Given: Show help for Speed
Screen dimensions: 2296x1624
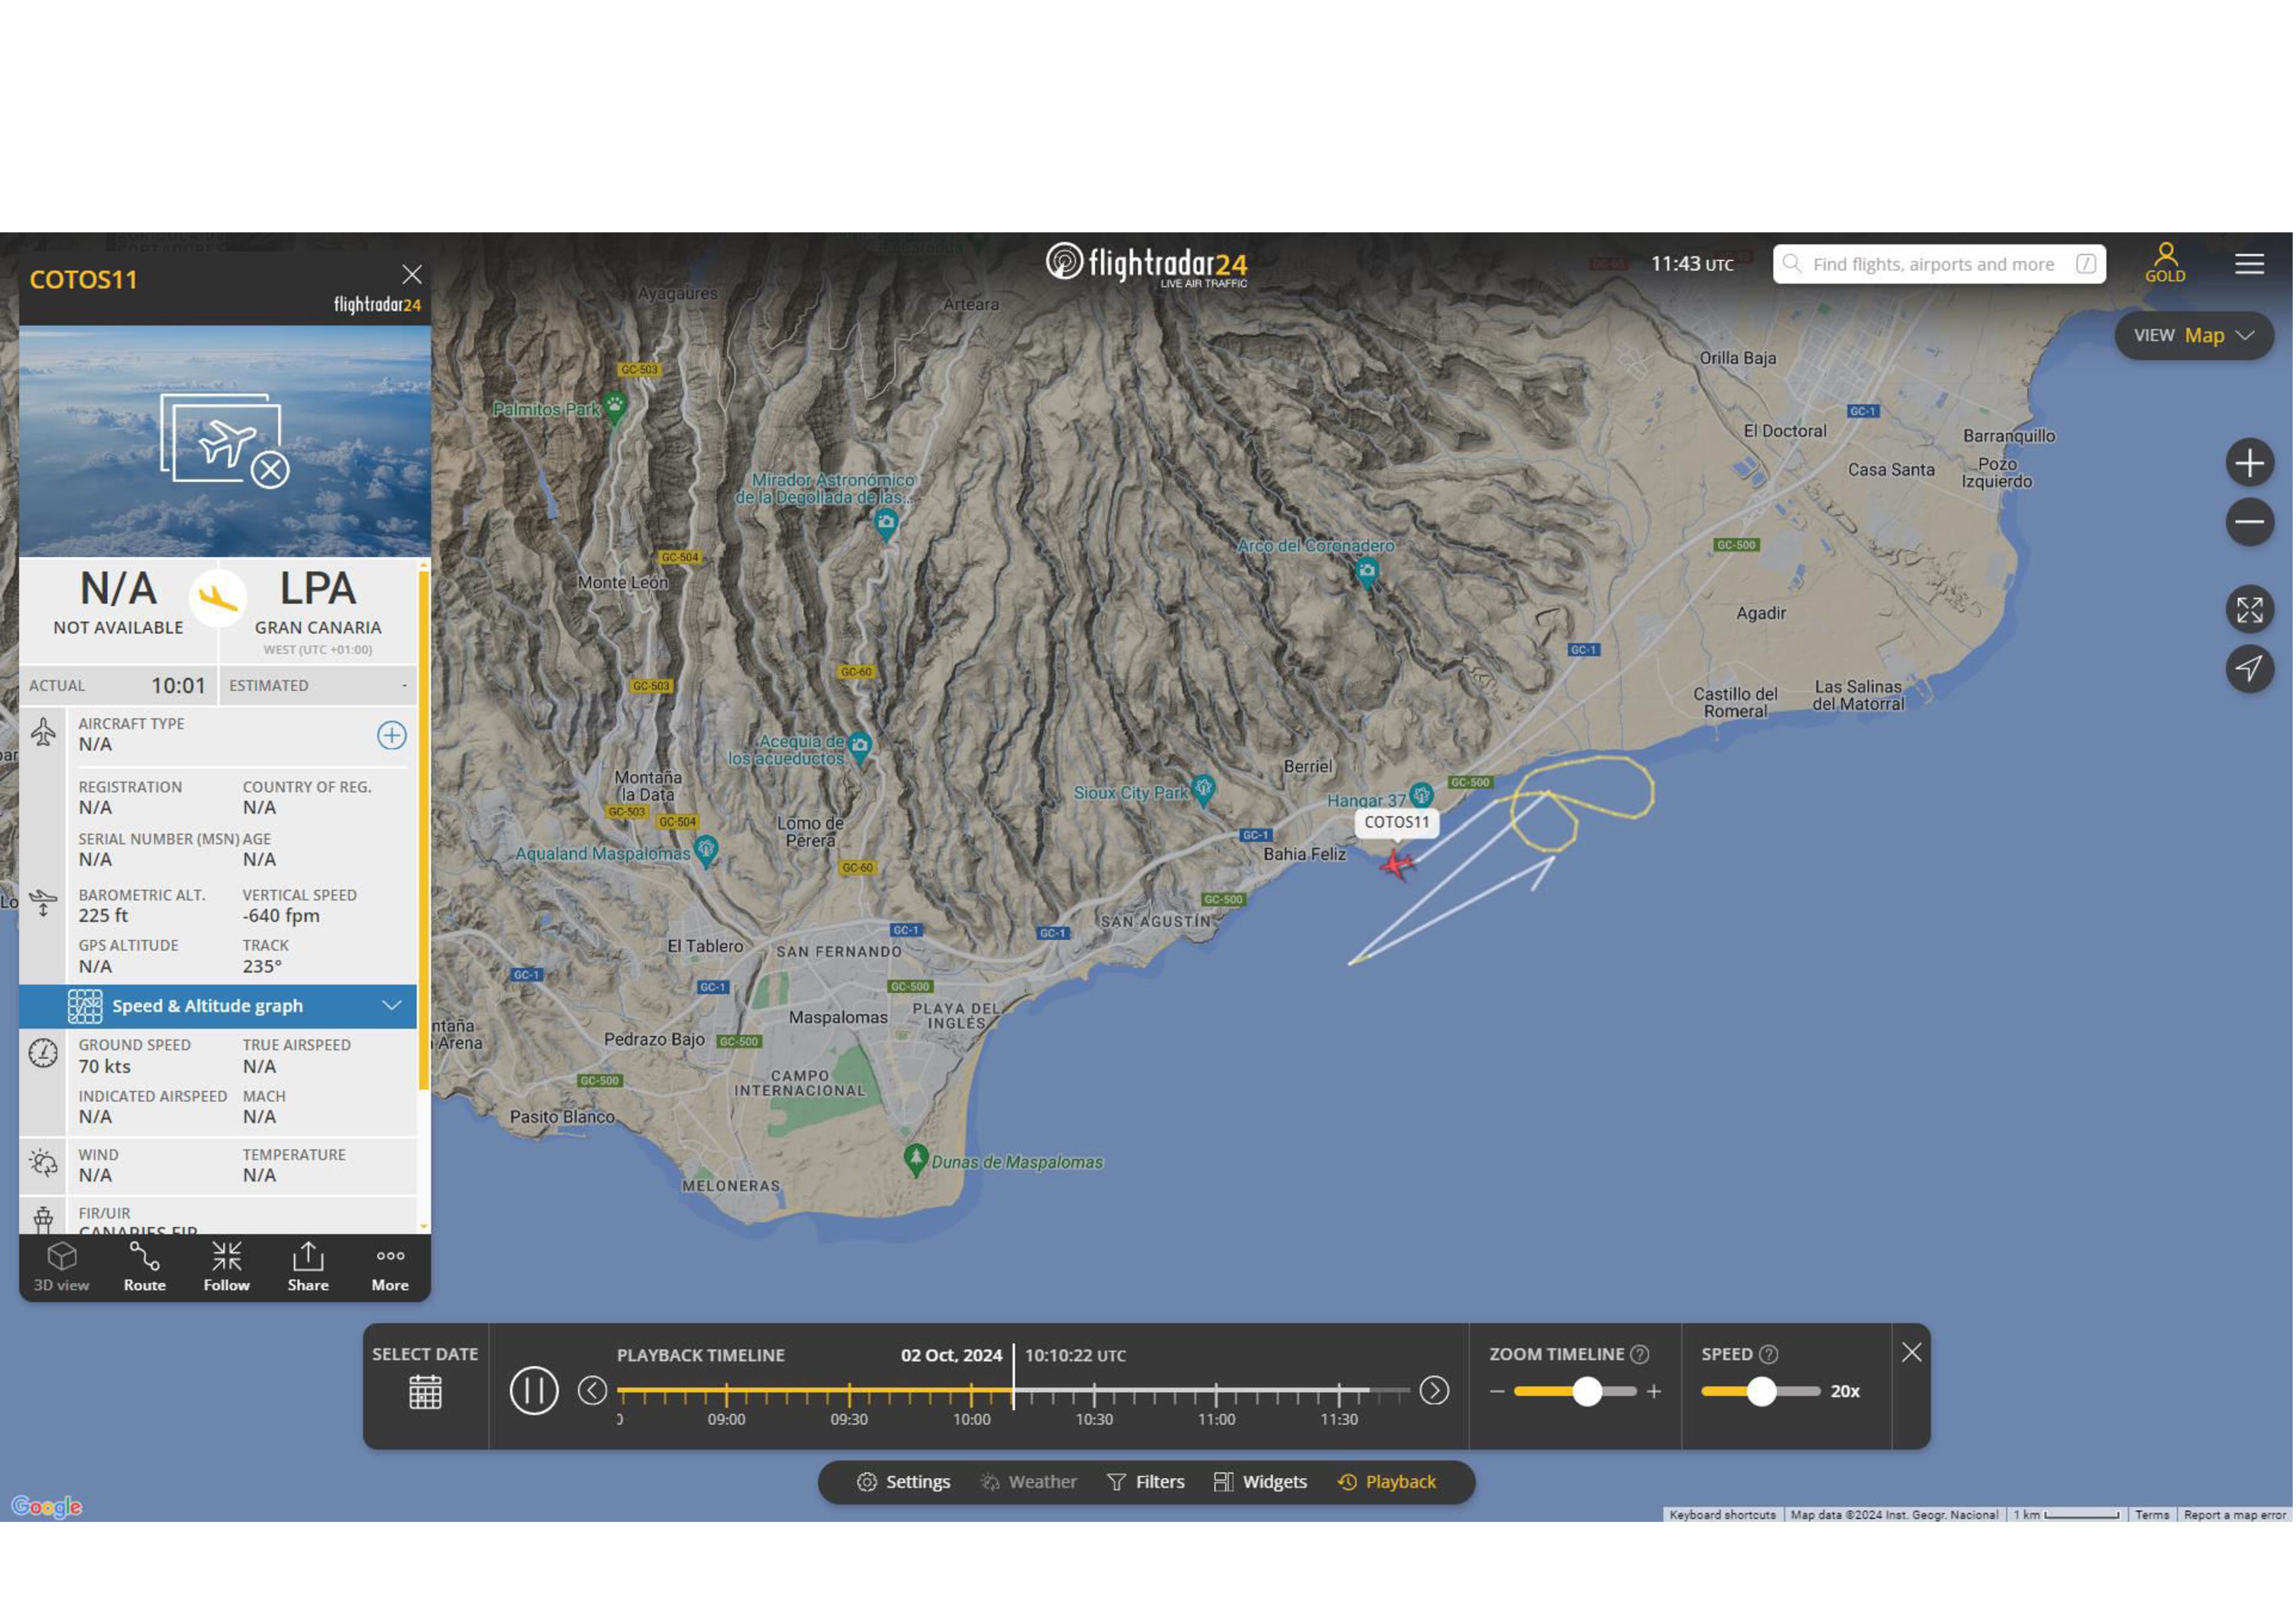Looking at the screenshot, I should 1769,1354.
